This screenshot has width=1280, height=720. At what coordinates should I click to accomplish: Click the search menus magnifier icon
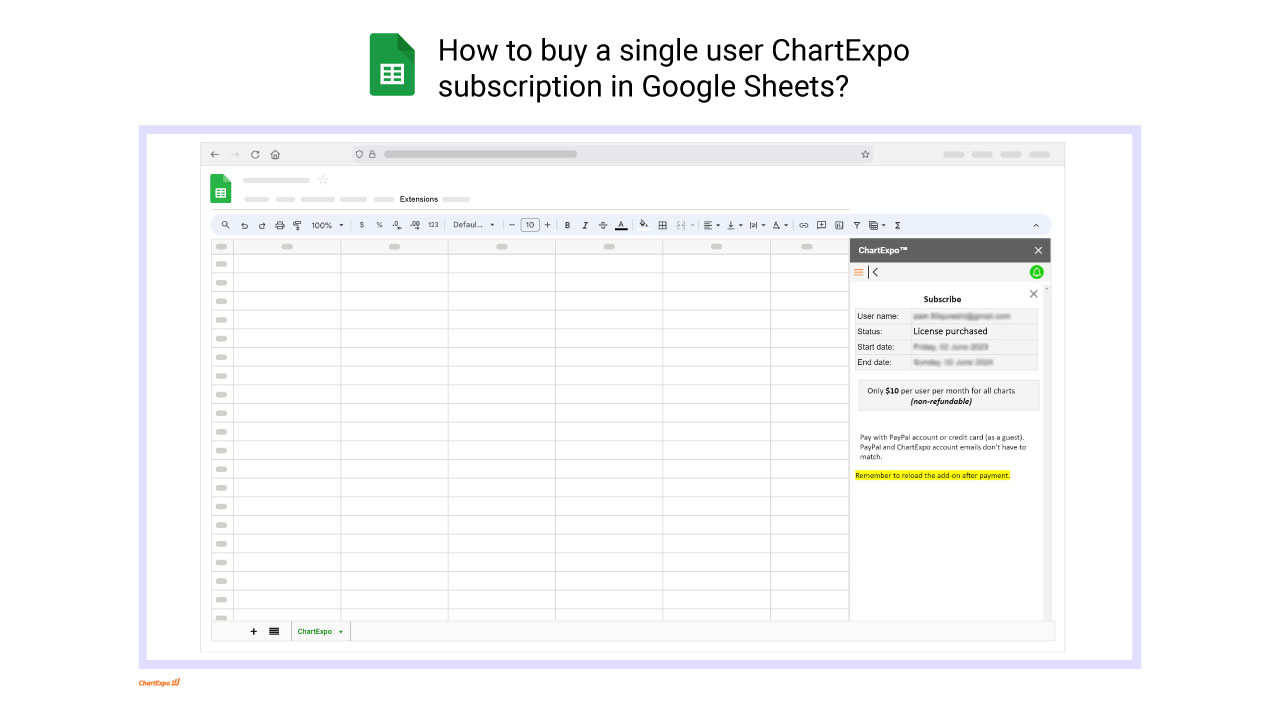226,225
